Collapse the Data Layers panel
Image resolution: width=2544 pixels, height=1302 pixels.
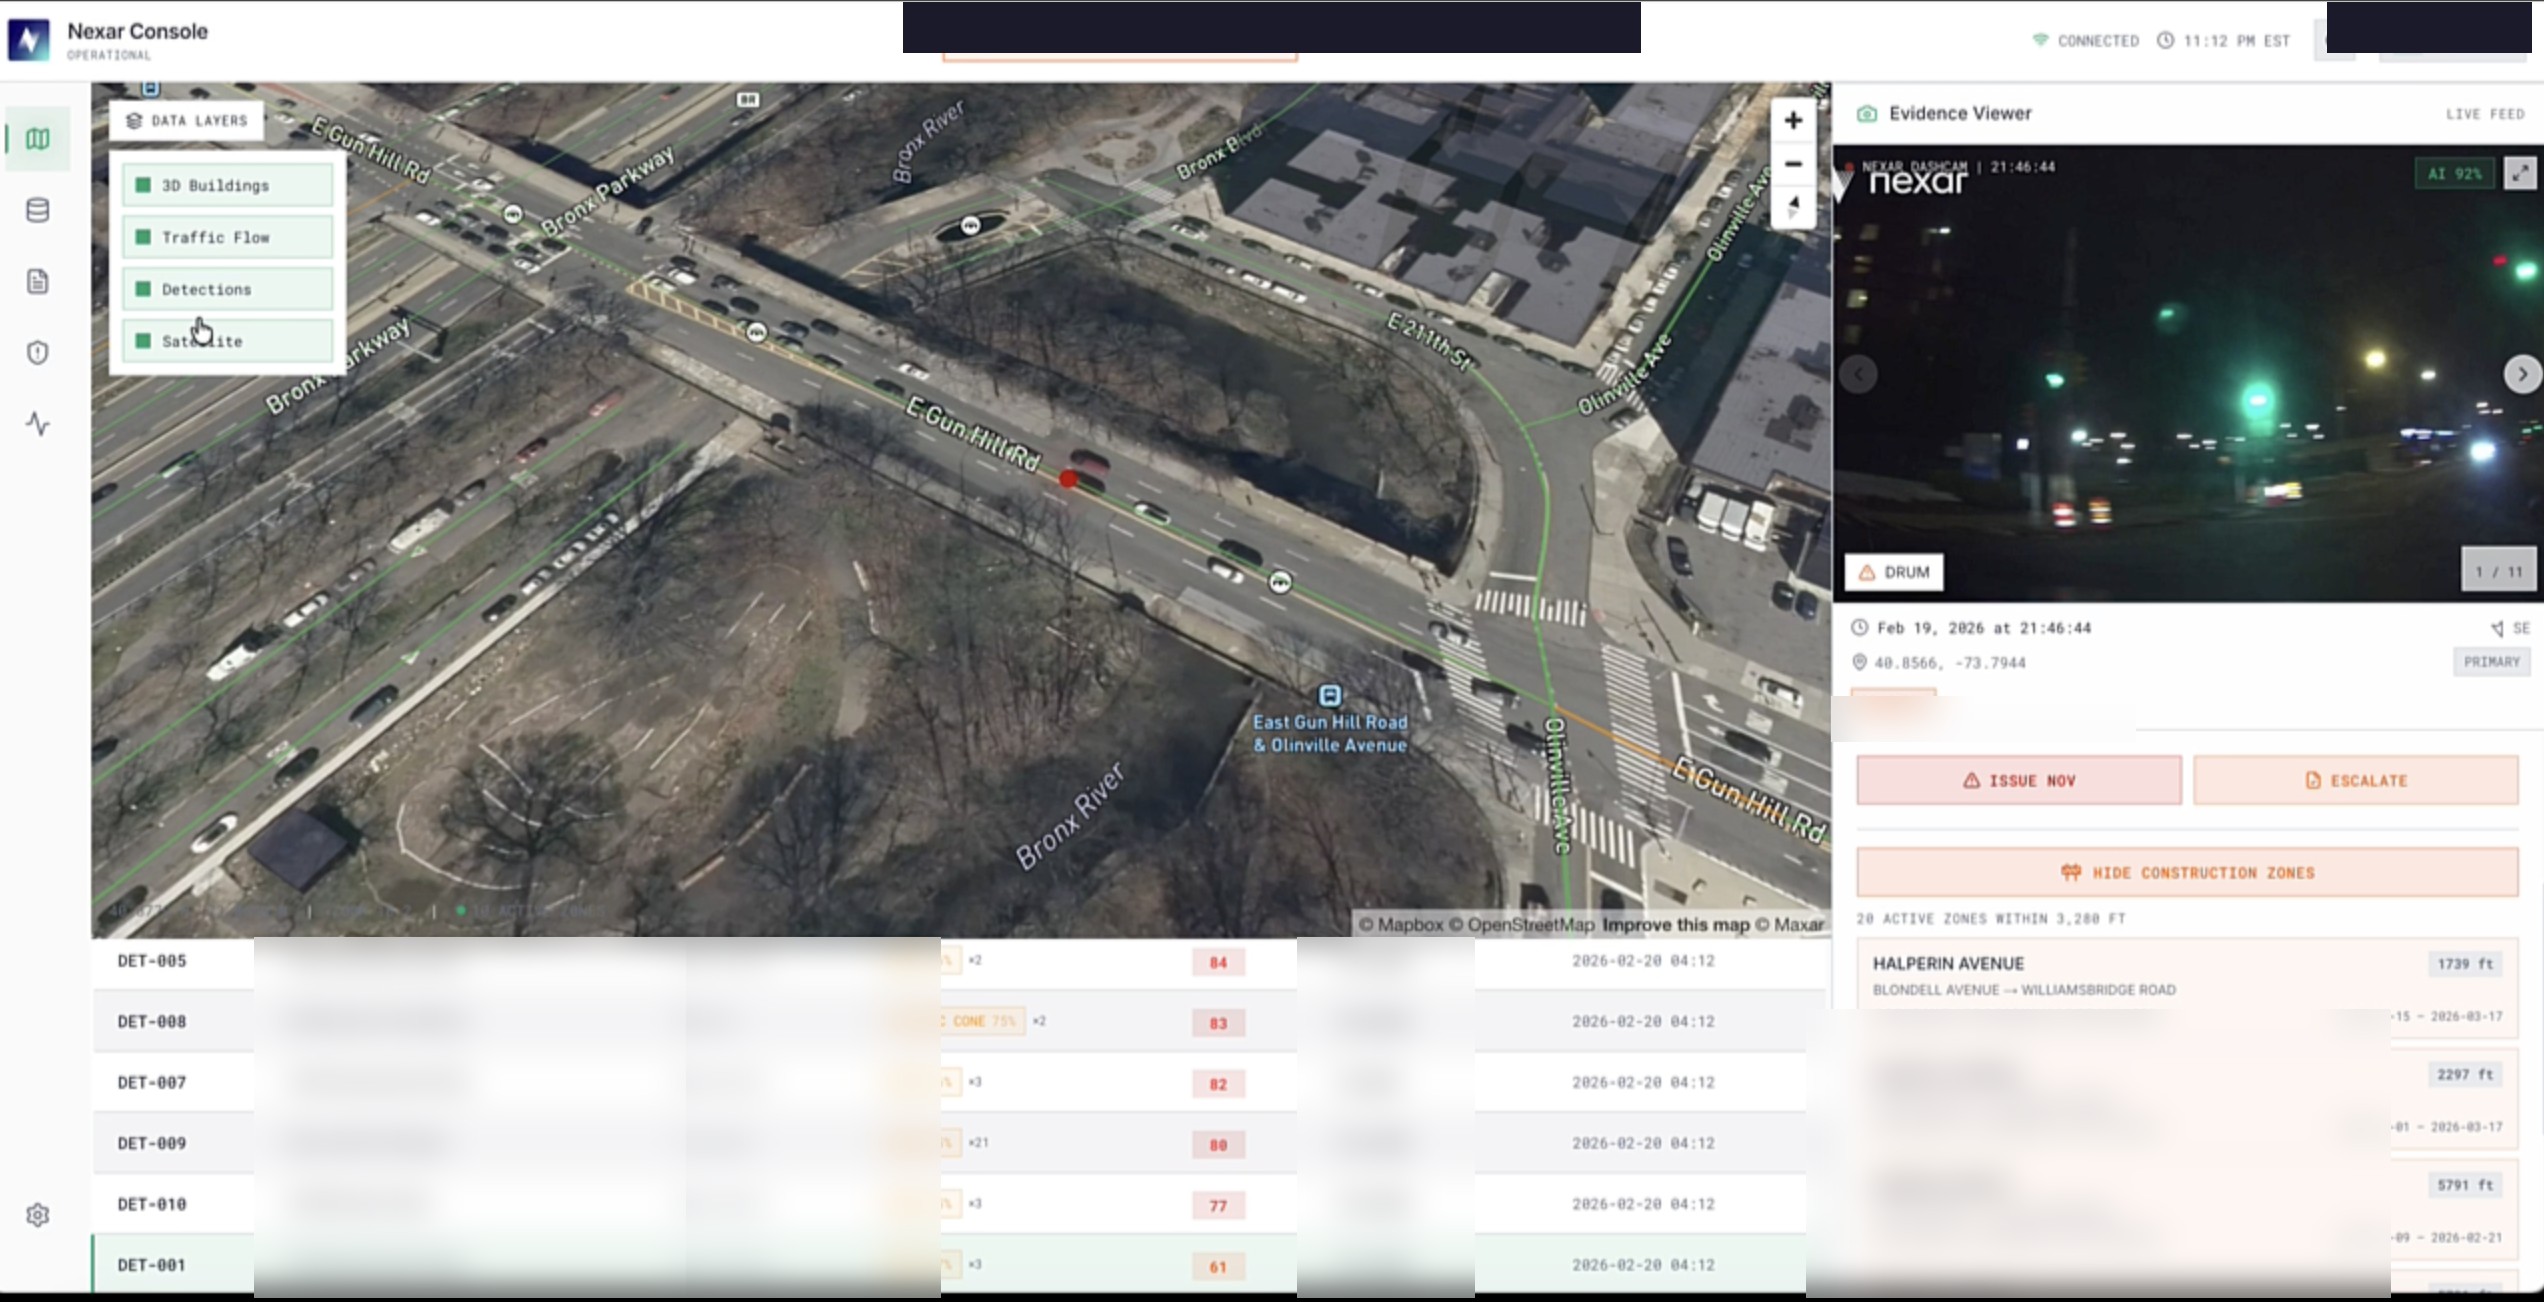click(187, 121)
